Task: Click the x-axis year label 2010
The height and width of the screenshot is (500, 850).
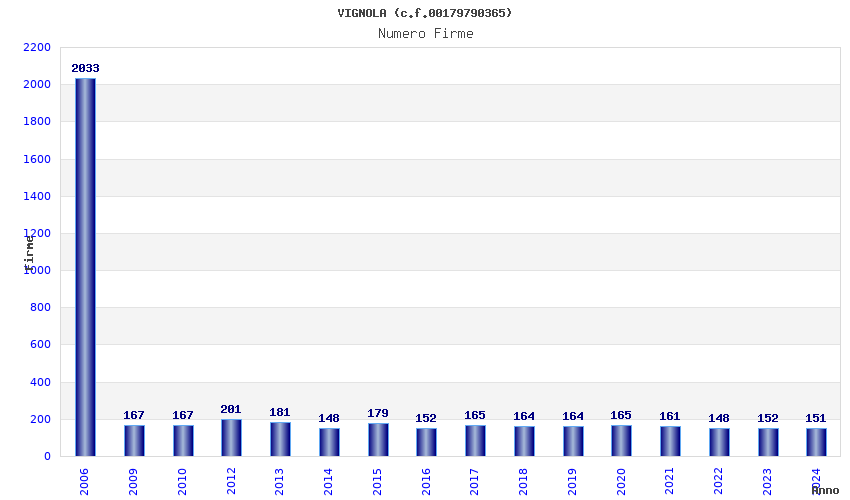Action: point(183,482)
